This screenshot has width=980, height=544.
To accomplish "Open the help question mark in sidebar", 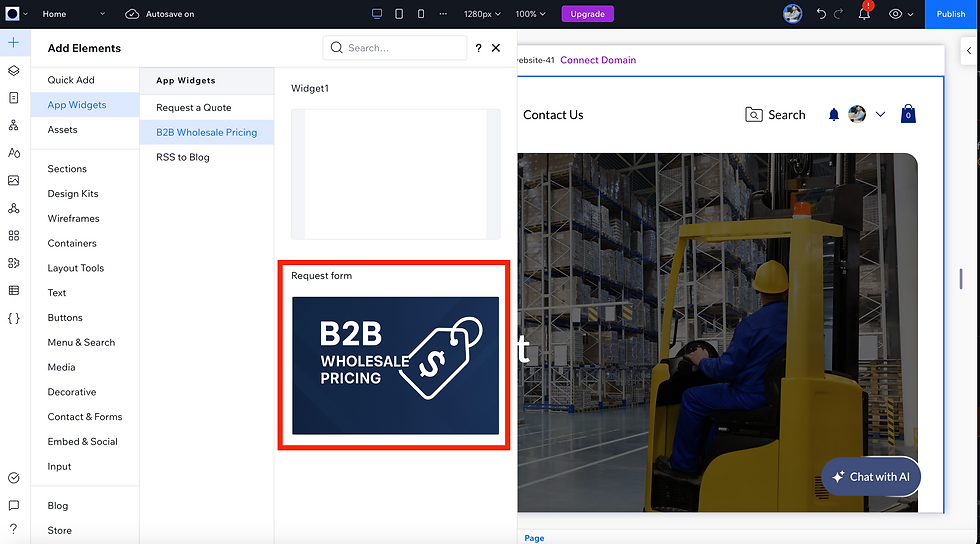I will tap(14, 529).
